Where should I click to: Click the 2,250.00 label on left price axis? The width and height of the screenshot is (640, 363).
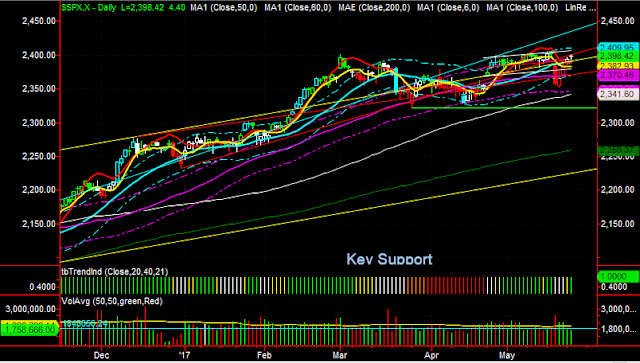[39, 156]
